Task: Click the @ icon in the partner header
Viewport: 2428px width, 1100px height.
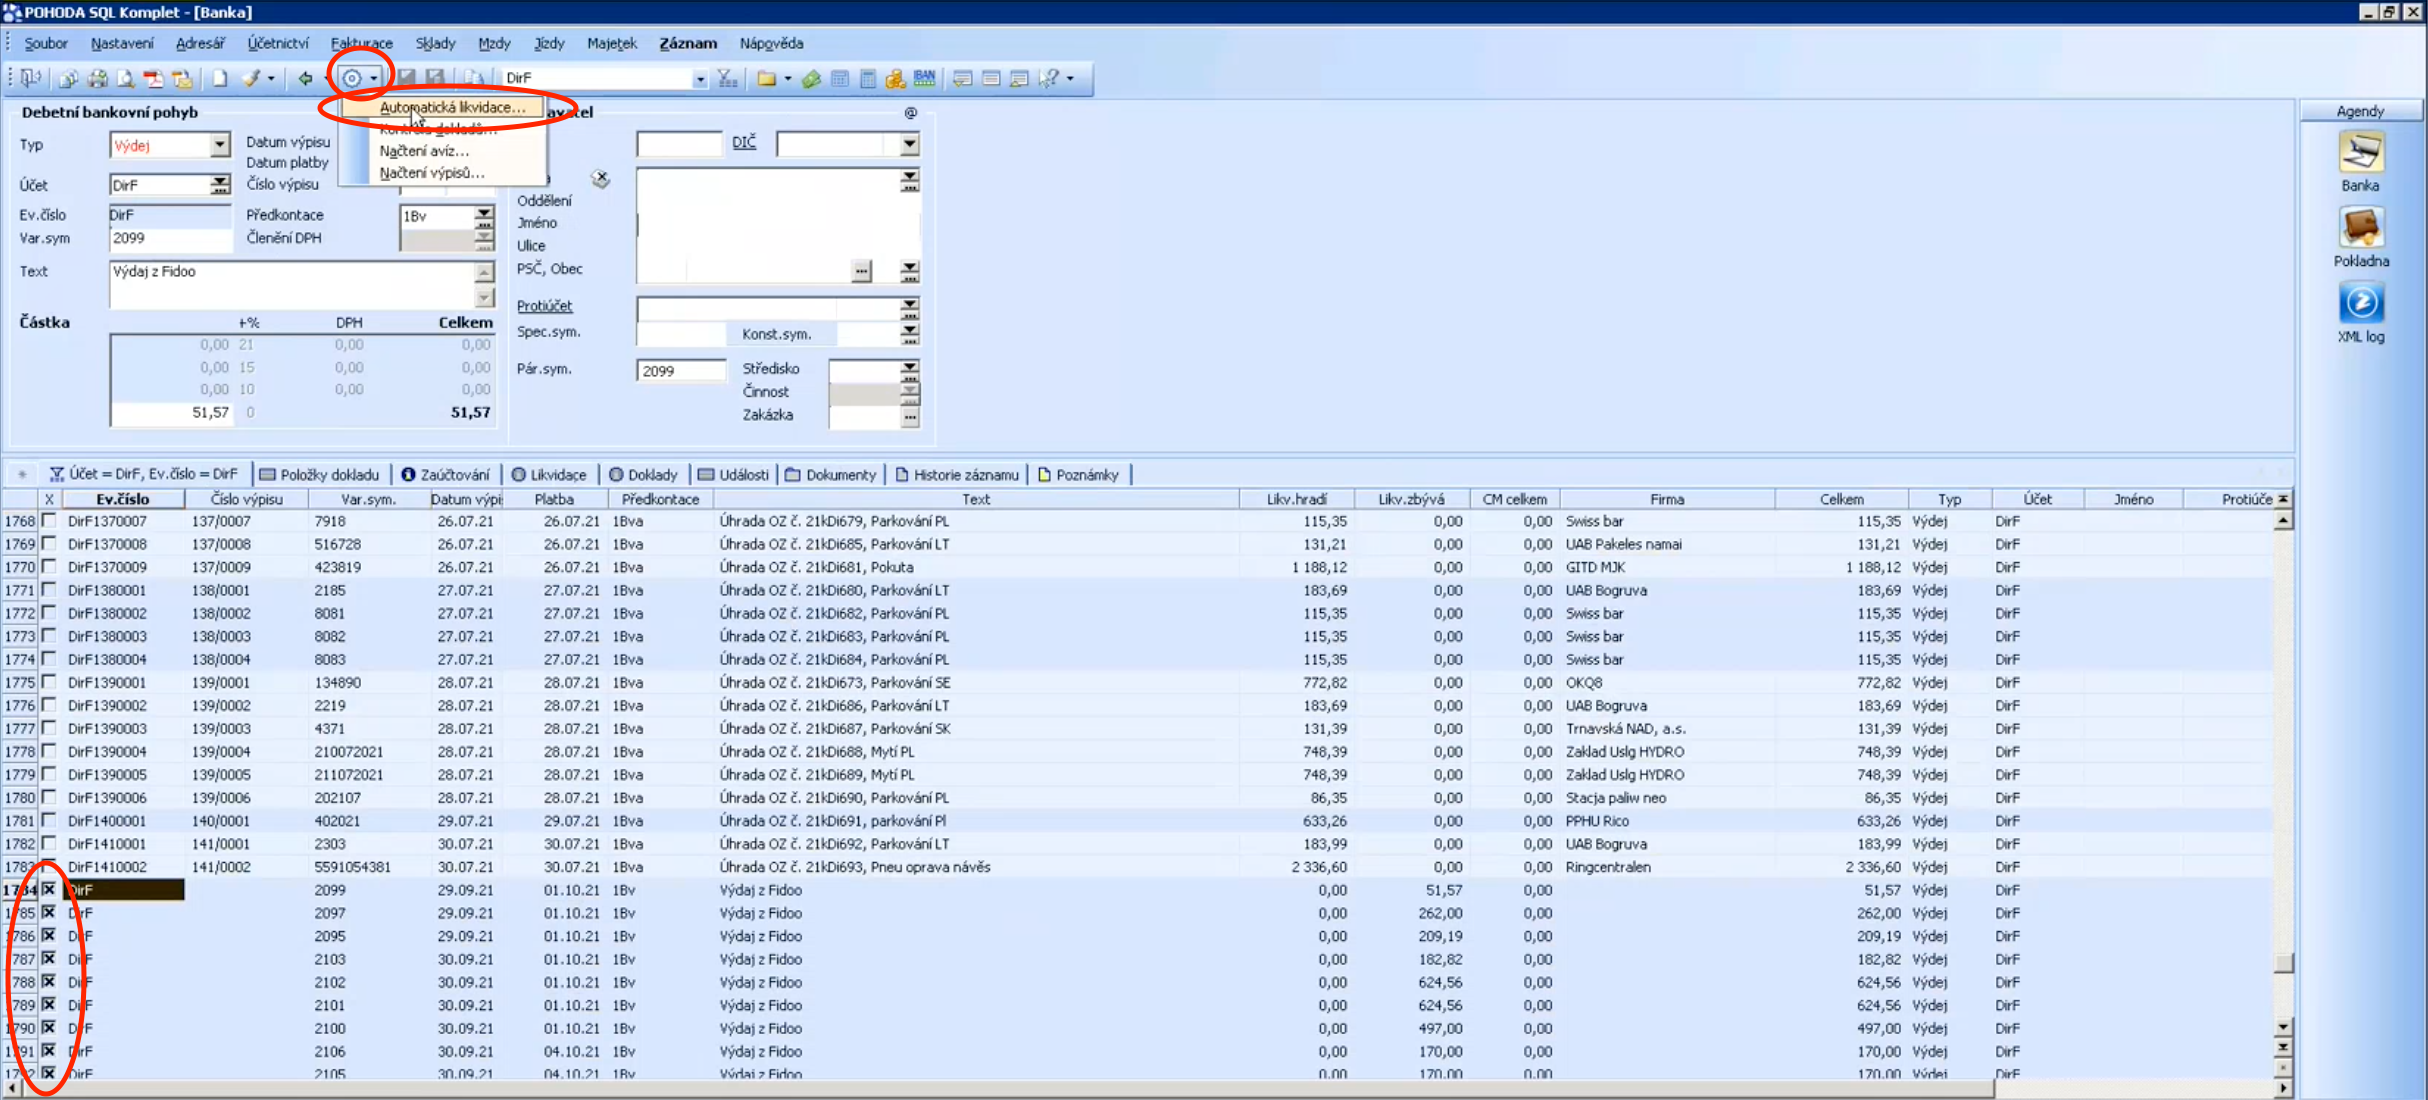Action: point(910,113)
